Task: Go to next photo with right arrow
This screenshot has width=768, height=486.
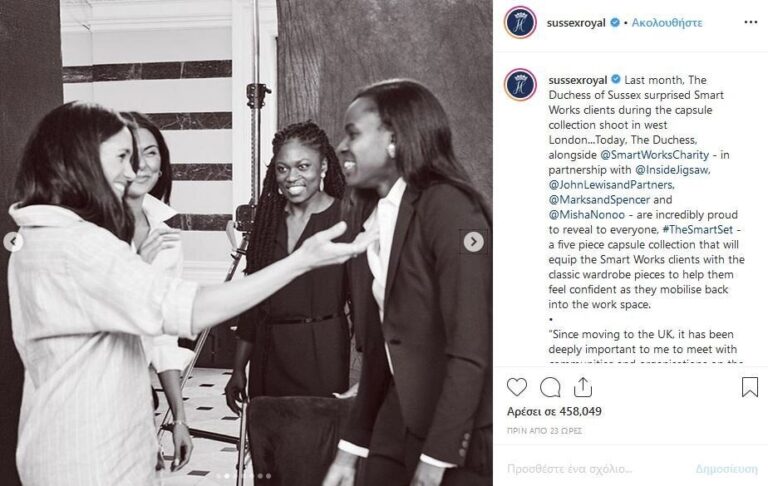Action: [x=473, y=242]
